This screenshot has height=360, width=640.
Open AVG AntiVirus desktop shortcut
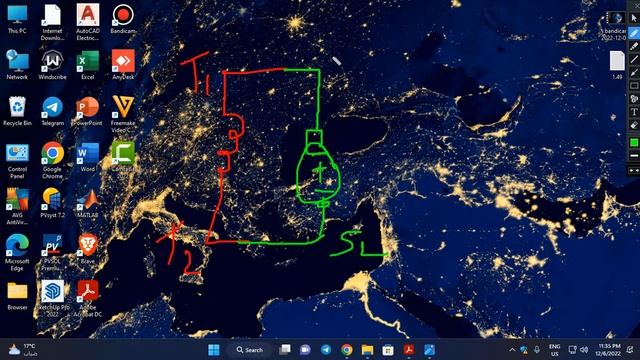pyautogui.click(x=17, y=207)
